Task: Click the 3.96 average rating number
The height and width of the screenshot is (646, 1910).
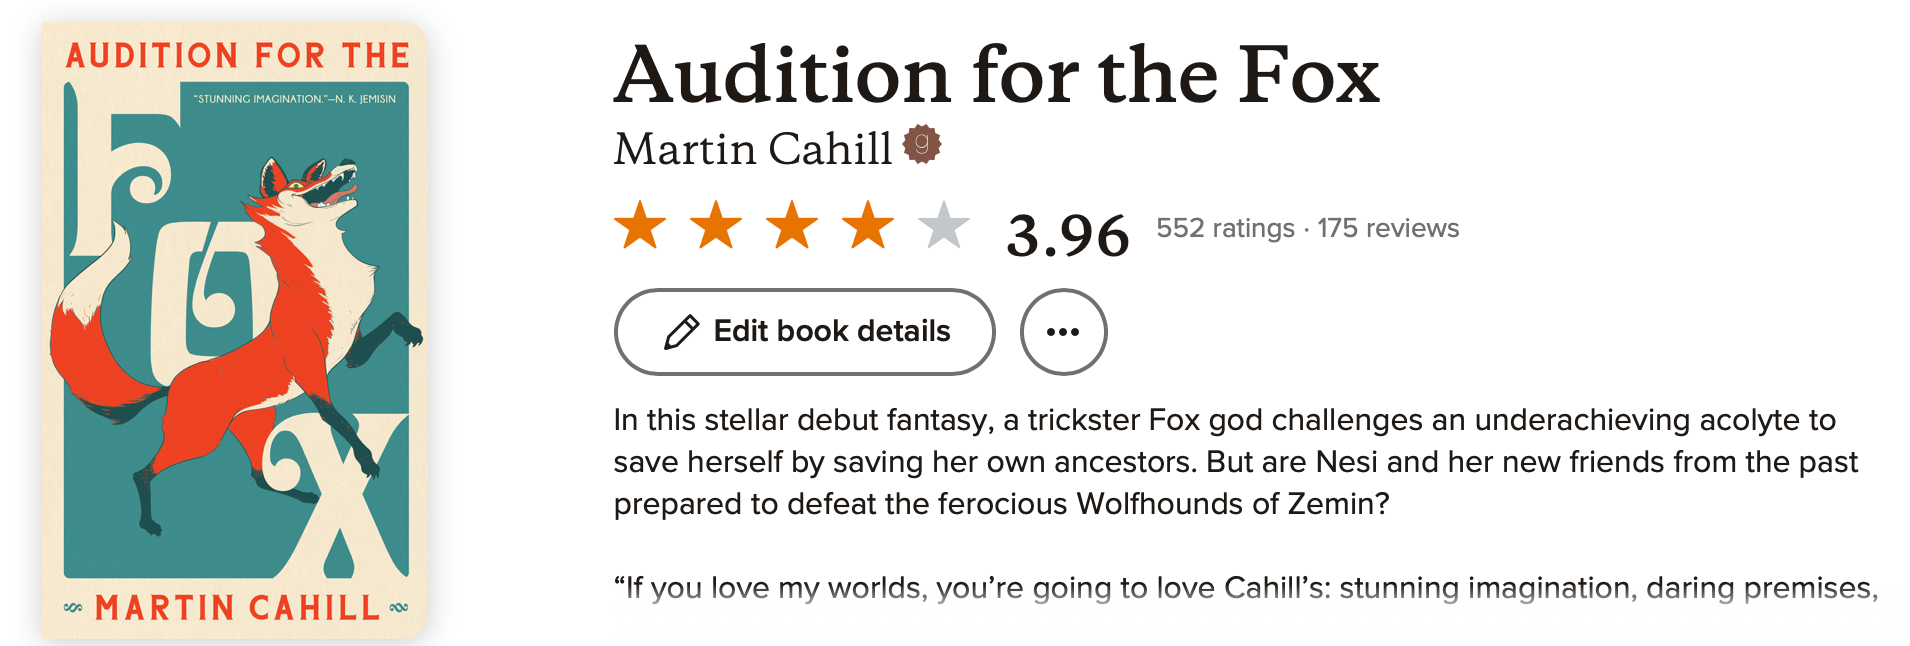Action: tap(1067, 235)
